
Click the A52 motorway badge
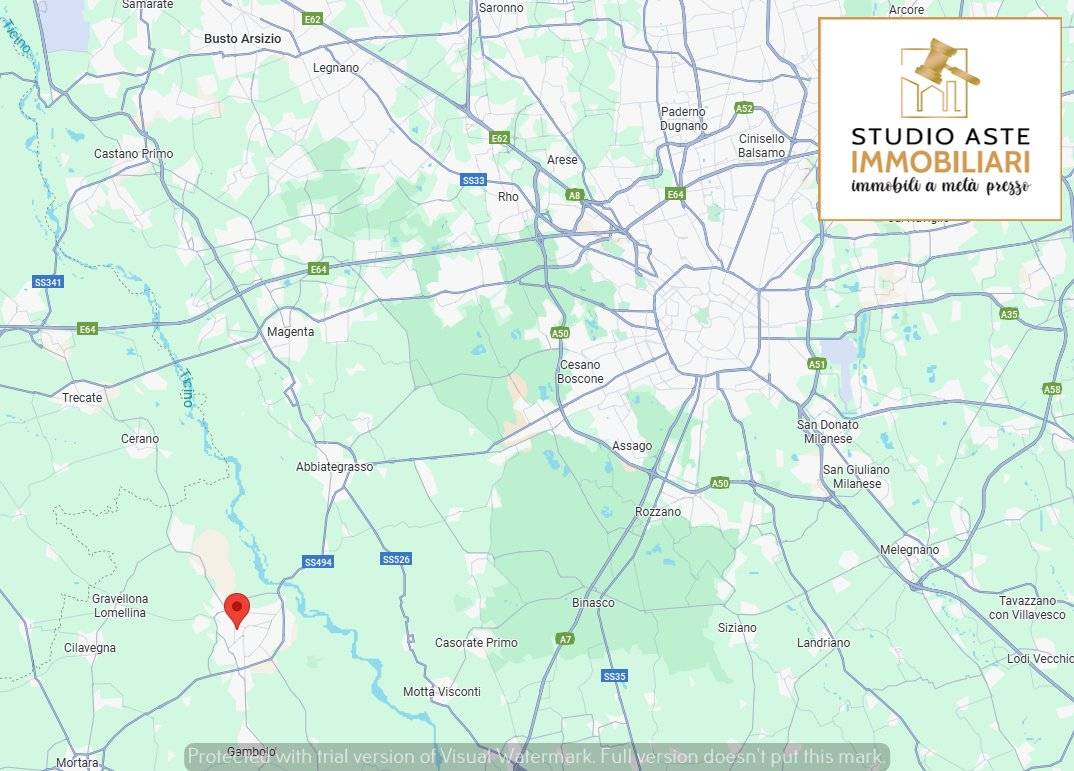(x=744, y=108)
